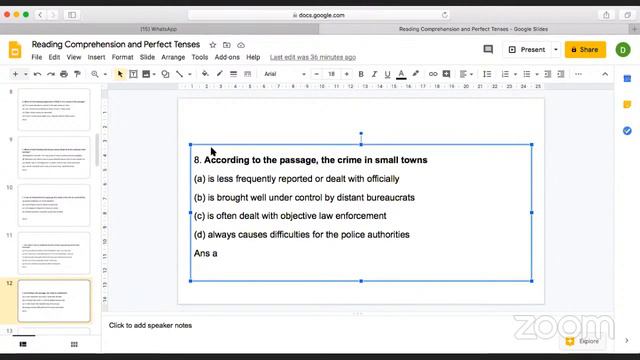Click 'Click to add speaker notes' area

[150, 325]
